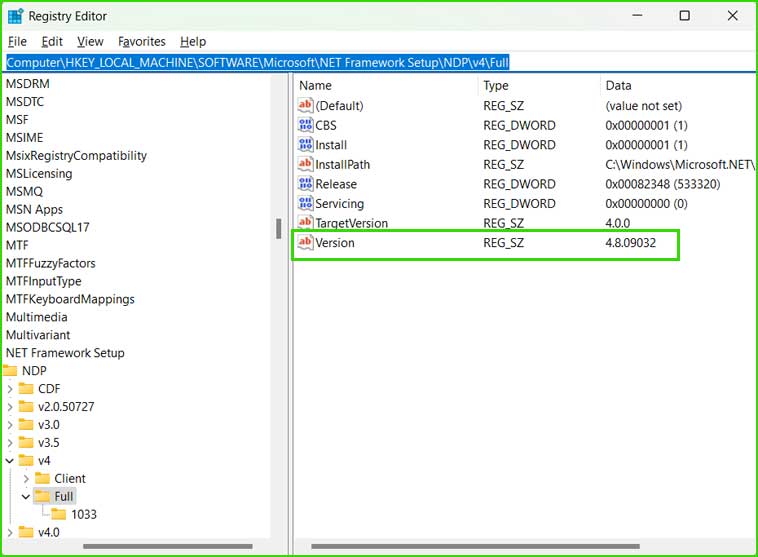
Task: Click the string icon beside TargetVersion value
Action: [x=305, y=222]
